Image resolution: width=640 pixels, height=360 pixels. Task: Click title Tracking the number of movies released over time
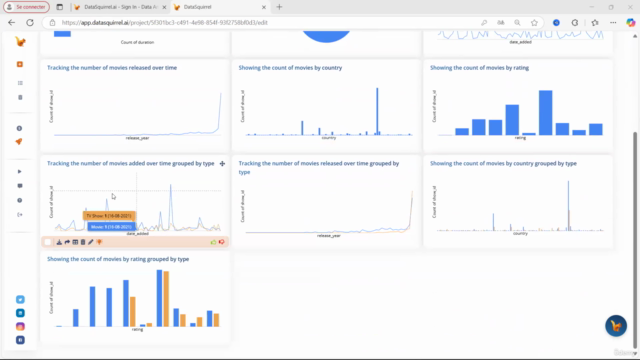[112, 68]
